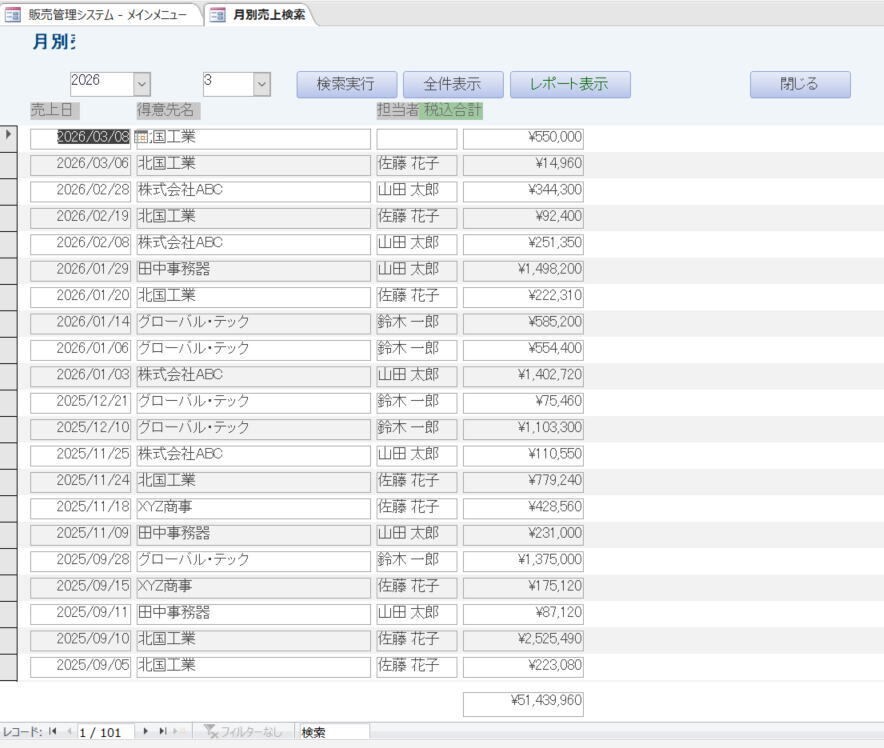Select グローバル・テック in the 2025/12/21 row
Viewport: 884px width, 748px height.
tap(254, 403)
